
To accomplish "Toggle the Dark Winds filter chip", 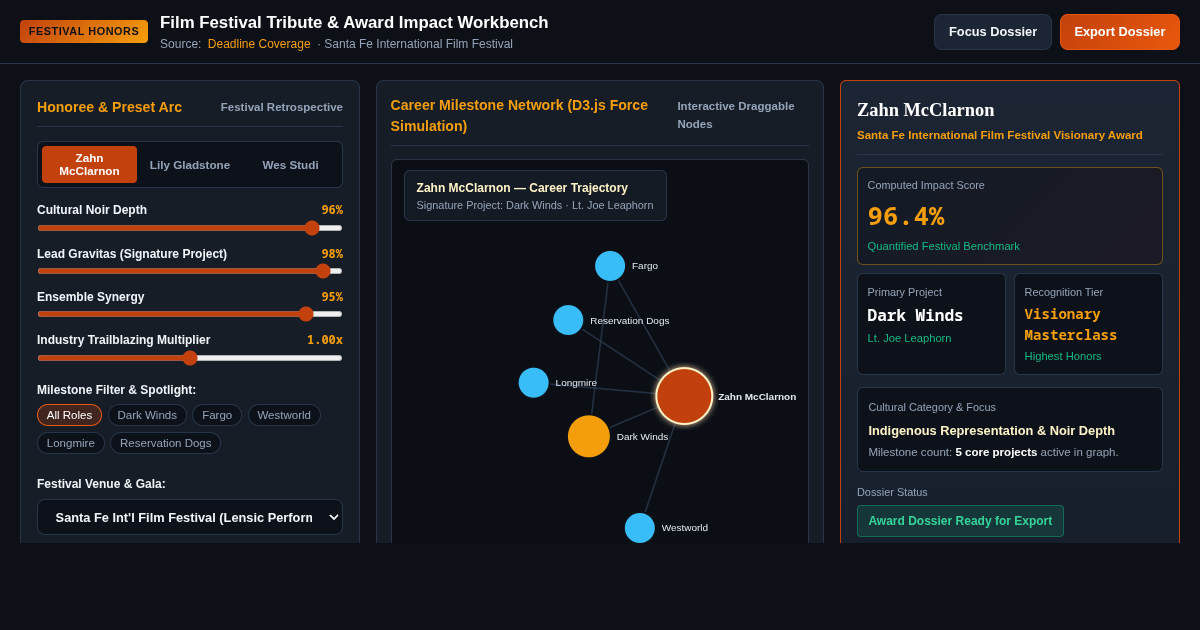I will coord(147,415).
